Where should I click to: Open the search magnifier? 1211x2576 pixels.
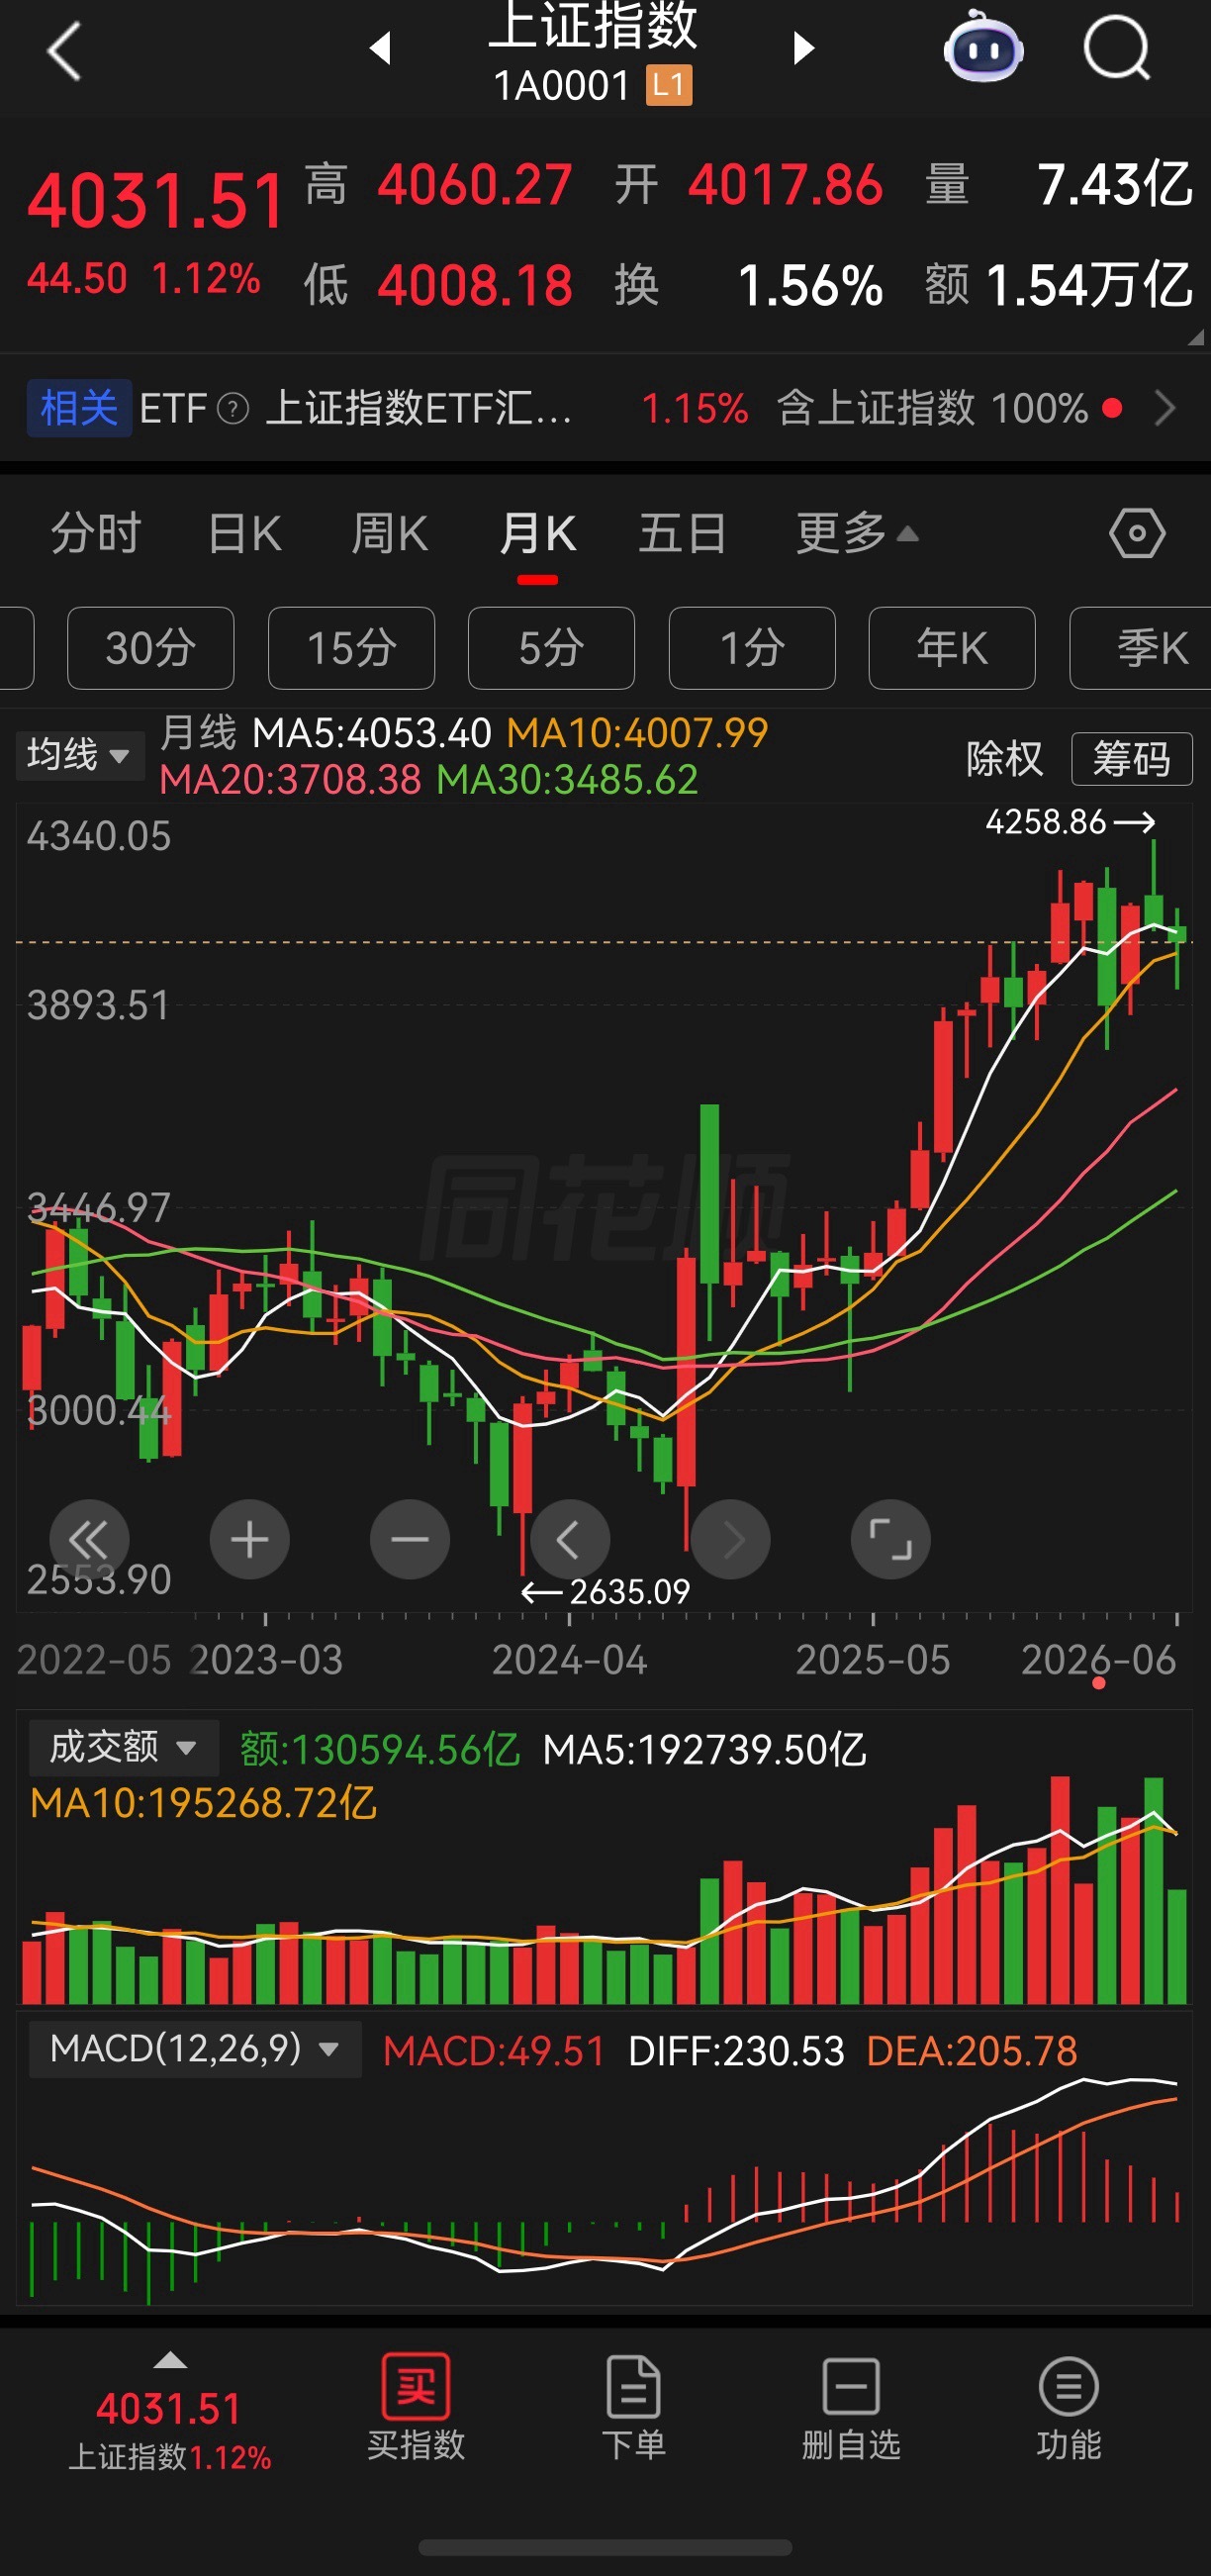click(x=1117, y=47)
